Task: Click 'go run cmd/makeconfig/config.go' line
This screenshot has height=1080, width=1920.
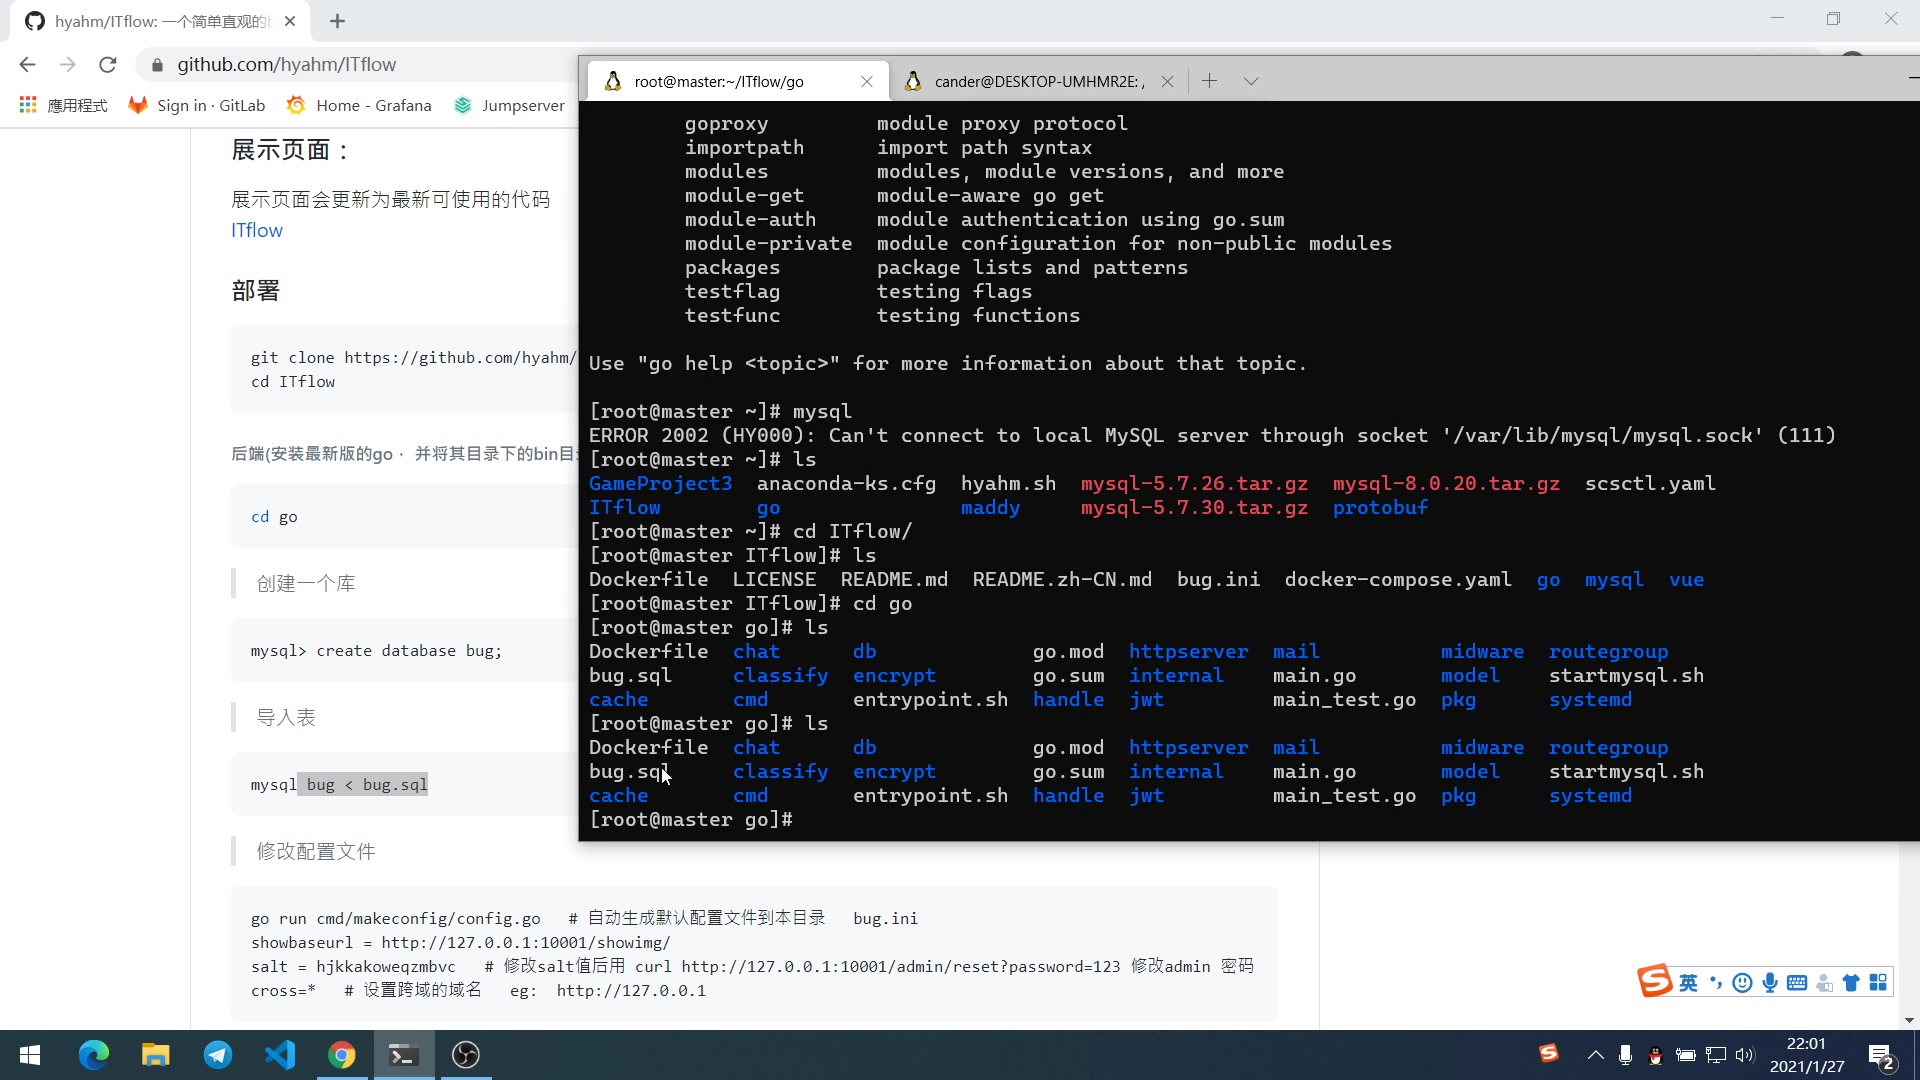Action: pos(396,919)
